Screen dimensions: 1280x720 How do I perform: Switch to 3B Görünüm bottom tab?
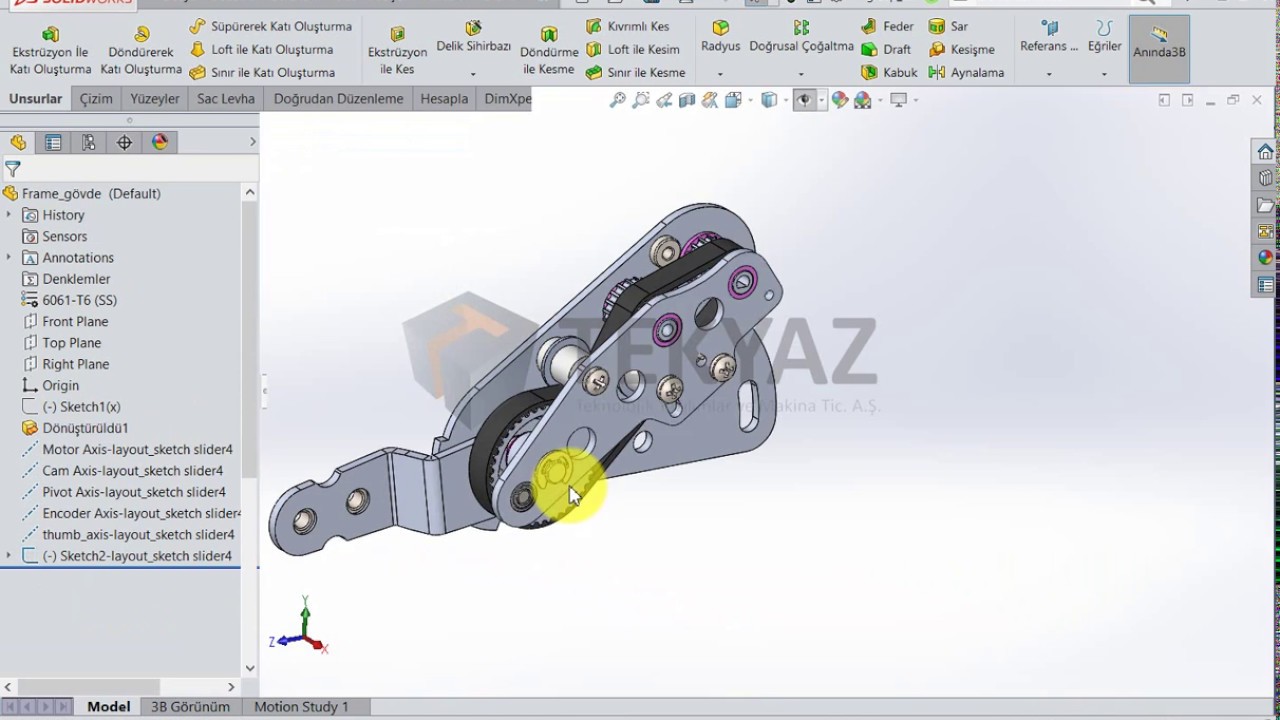click(190, 706)
